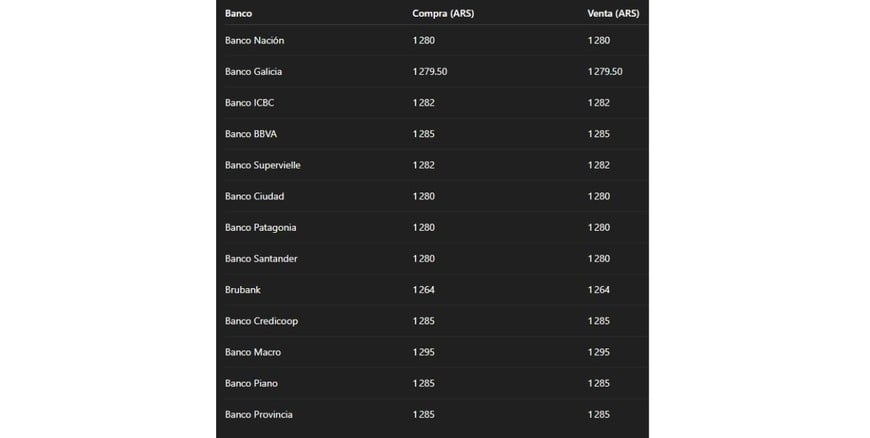Viewport: 870px width, 438px height.
Task: Select Banco Macro's Compra value 1295
Action: 423,352
